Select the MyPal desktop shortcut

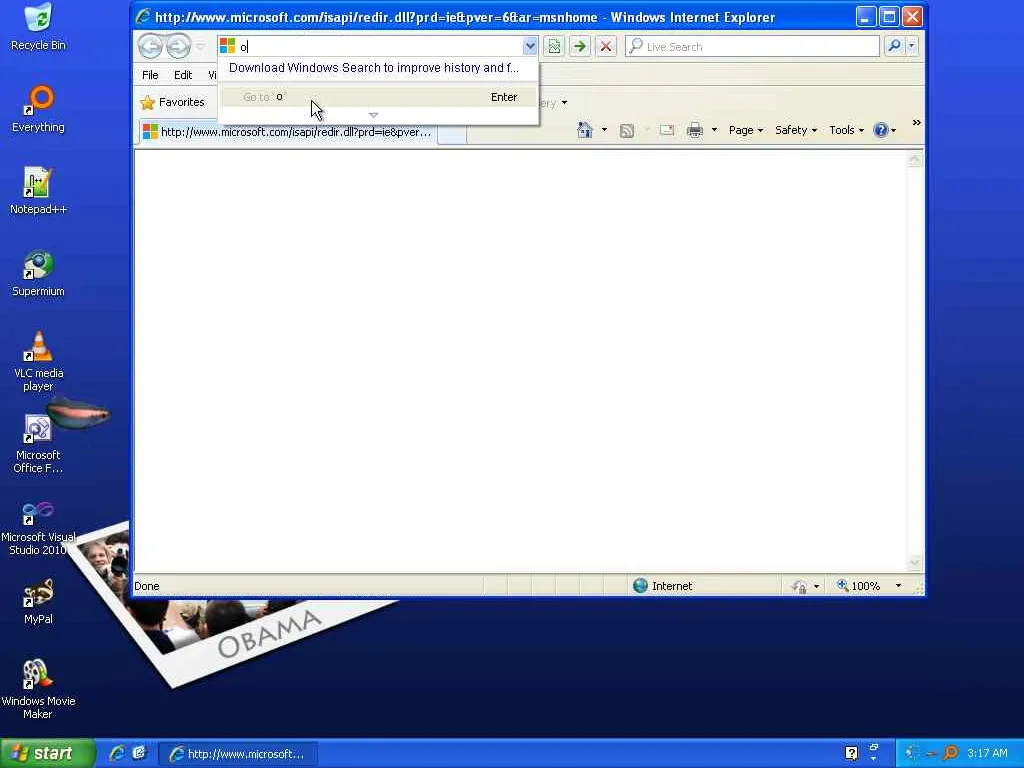pyautogui.click(x=39, y=601)
